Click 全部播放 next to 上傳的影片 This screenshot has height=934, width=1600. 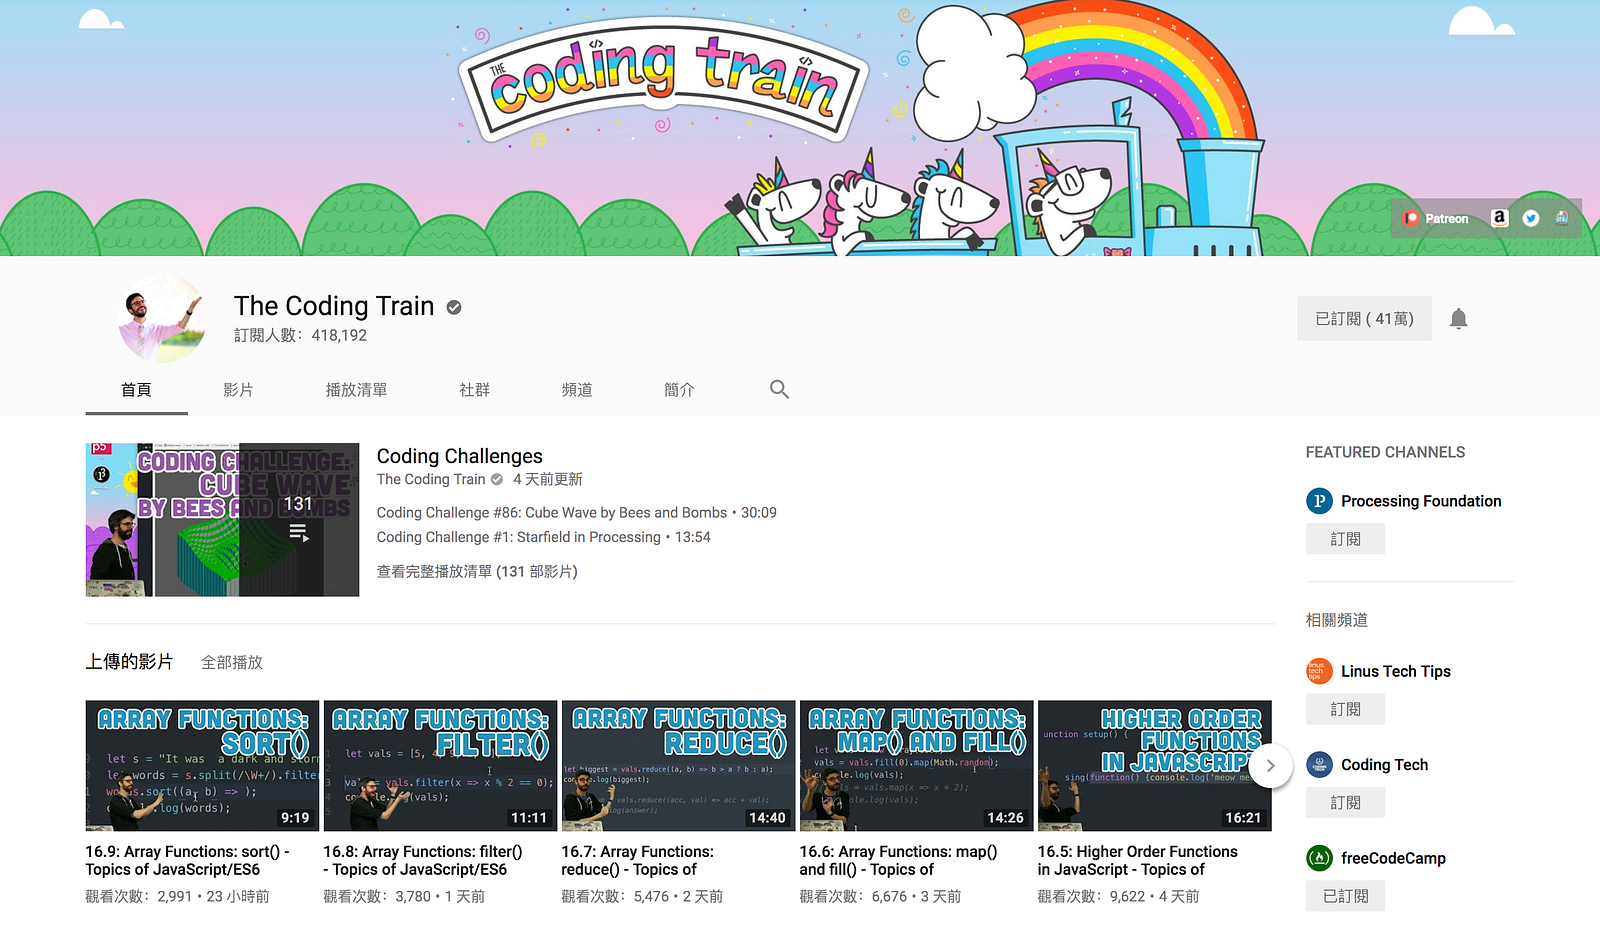(232, 662)
